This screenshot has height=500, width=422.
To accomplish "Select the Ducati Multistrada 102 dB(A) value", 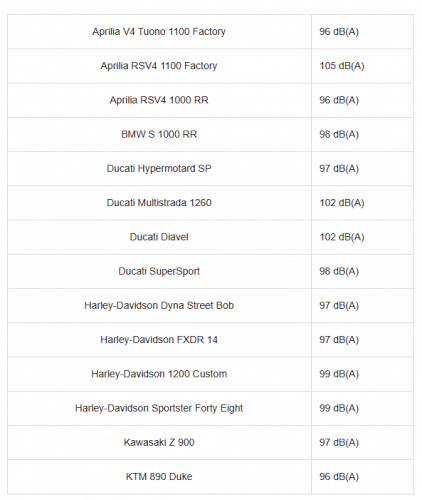I will click(x=342, y=203).
